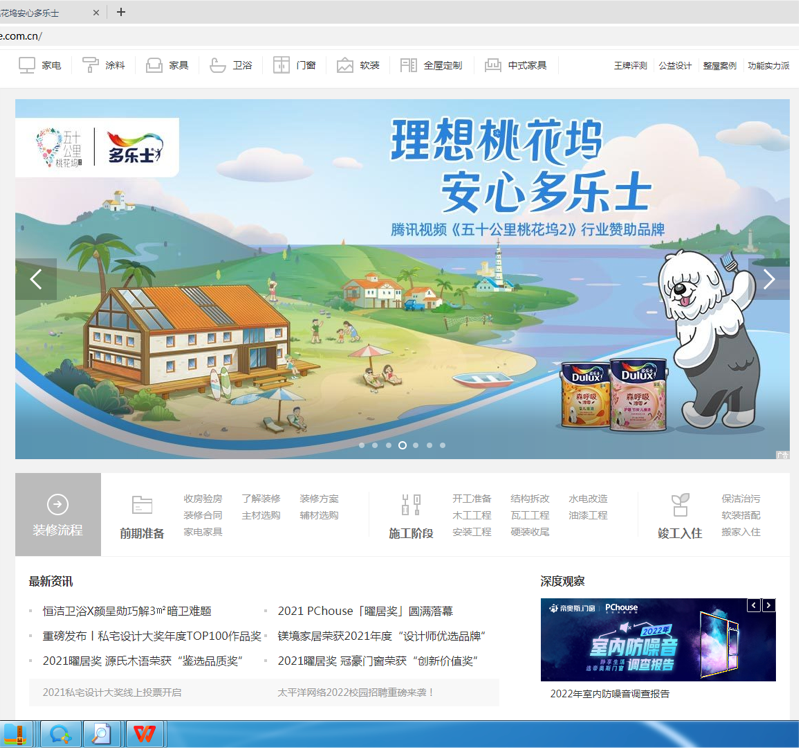The image size is (799, 748).
Task: Open 收房验房 link
Action: 203,499
